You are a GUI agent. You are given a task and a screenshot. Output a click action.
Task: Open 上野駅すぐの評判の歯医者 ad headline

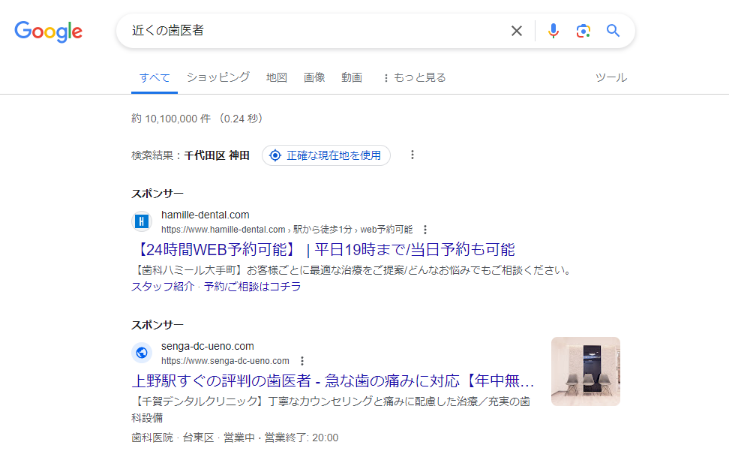point(333,381)
